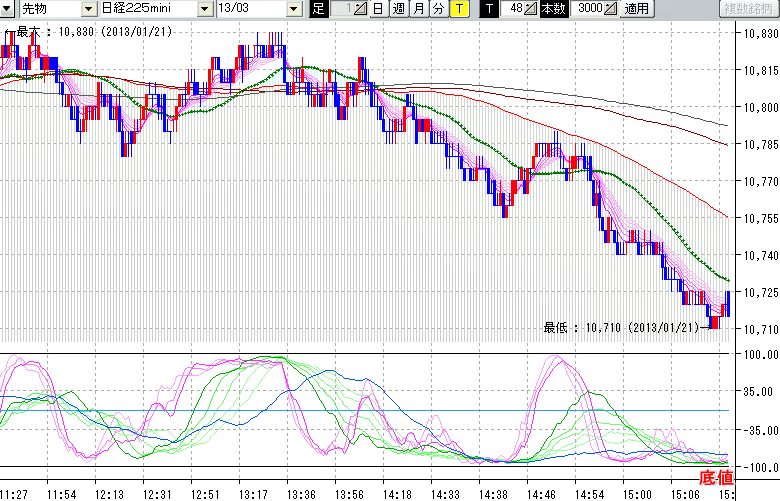780x501 pixels.
Task: Open the leftmost toolbar dropdown arrow
Action: 7,9
